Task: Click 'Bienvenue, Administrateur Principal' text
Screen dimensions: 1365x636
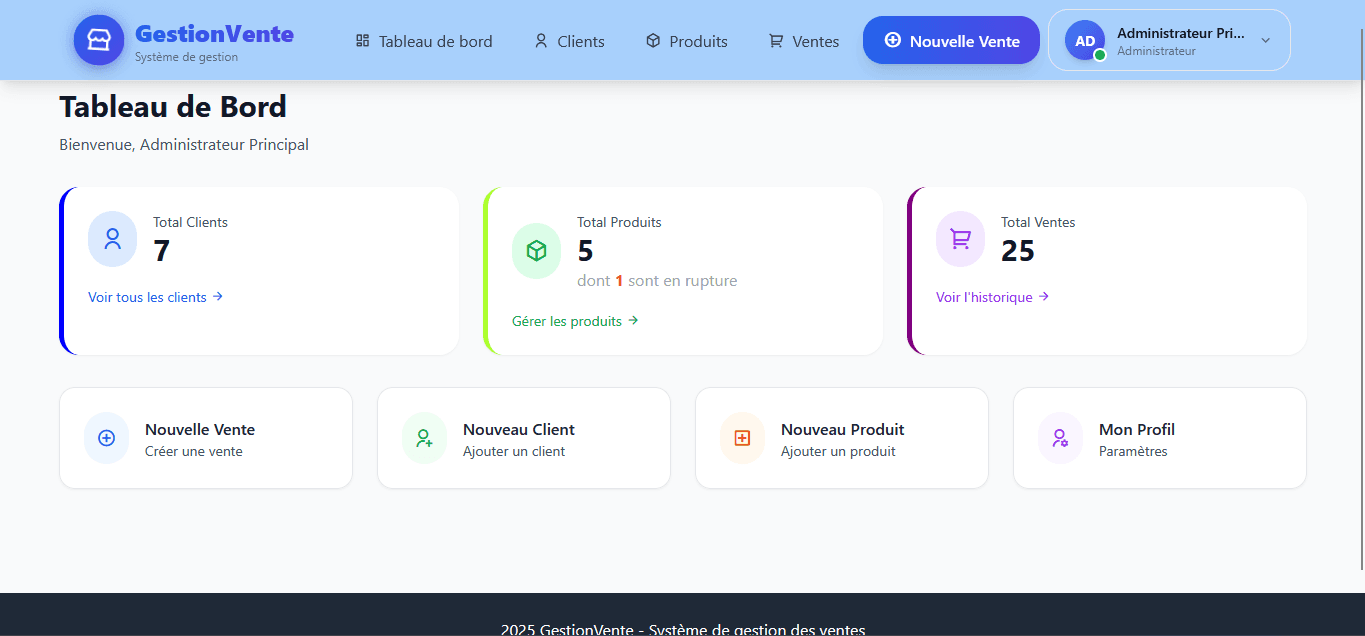Action: (x=184, y=145)
